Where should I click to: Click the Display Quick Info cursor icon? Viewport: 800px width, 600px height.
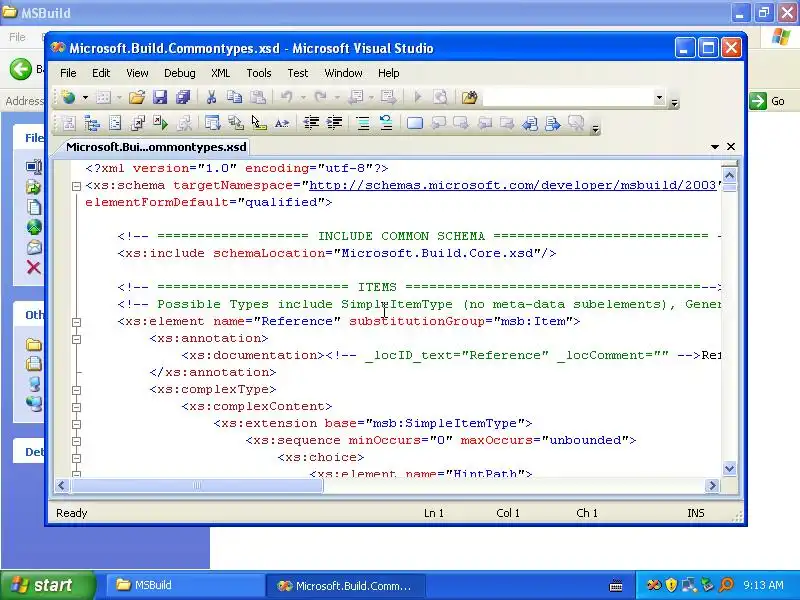click(x=259, y=123)
